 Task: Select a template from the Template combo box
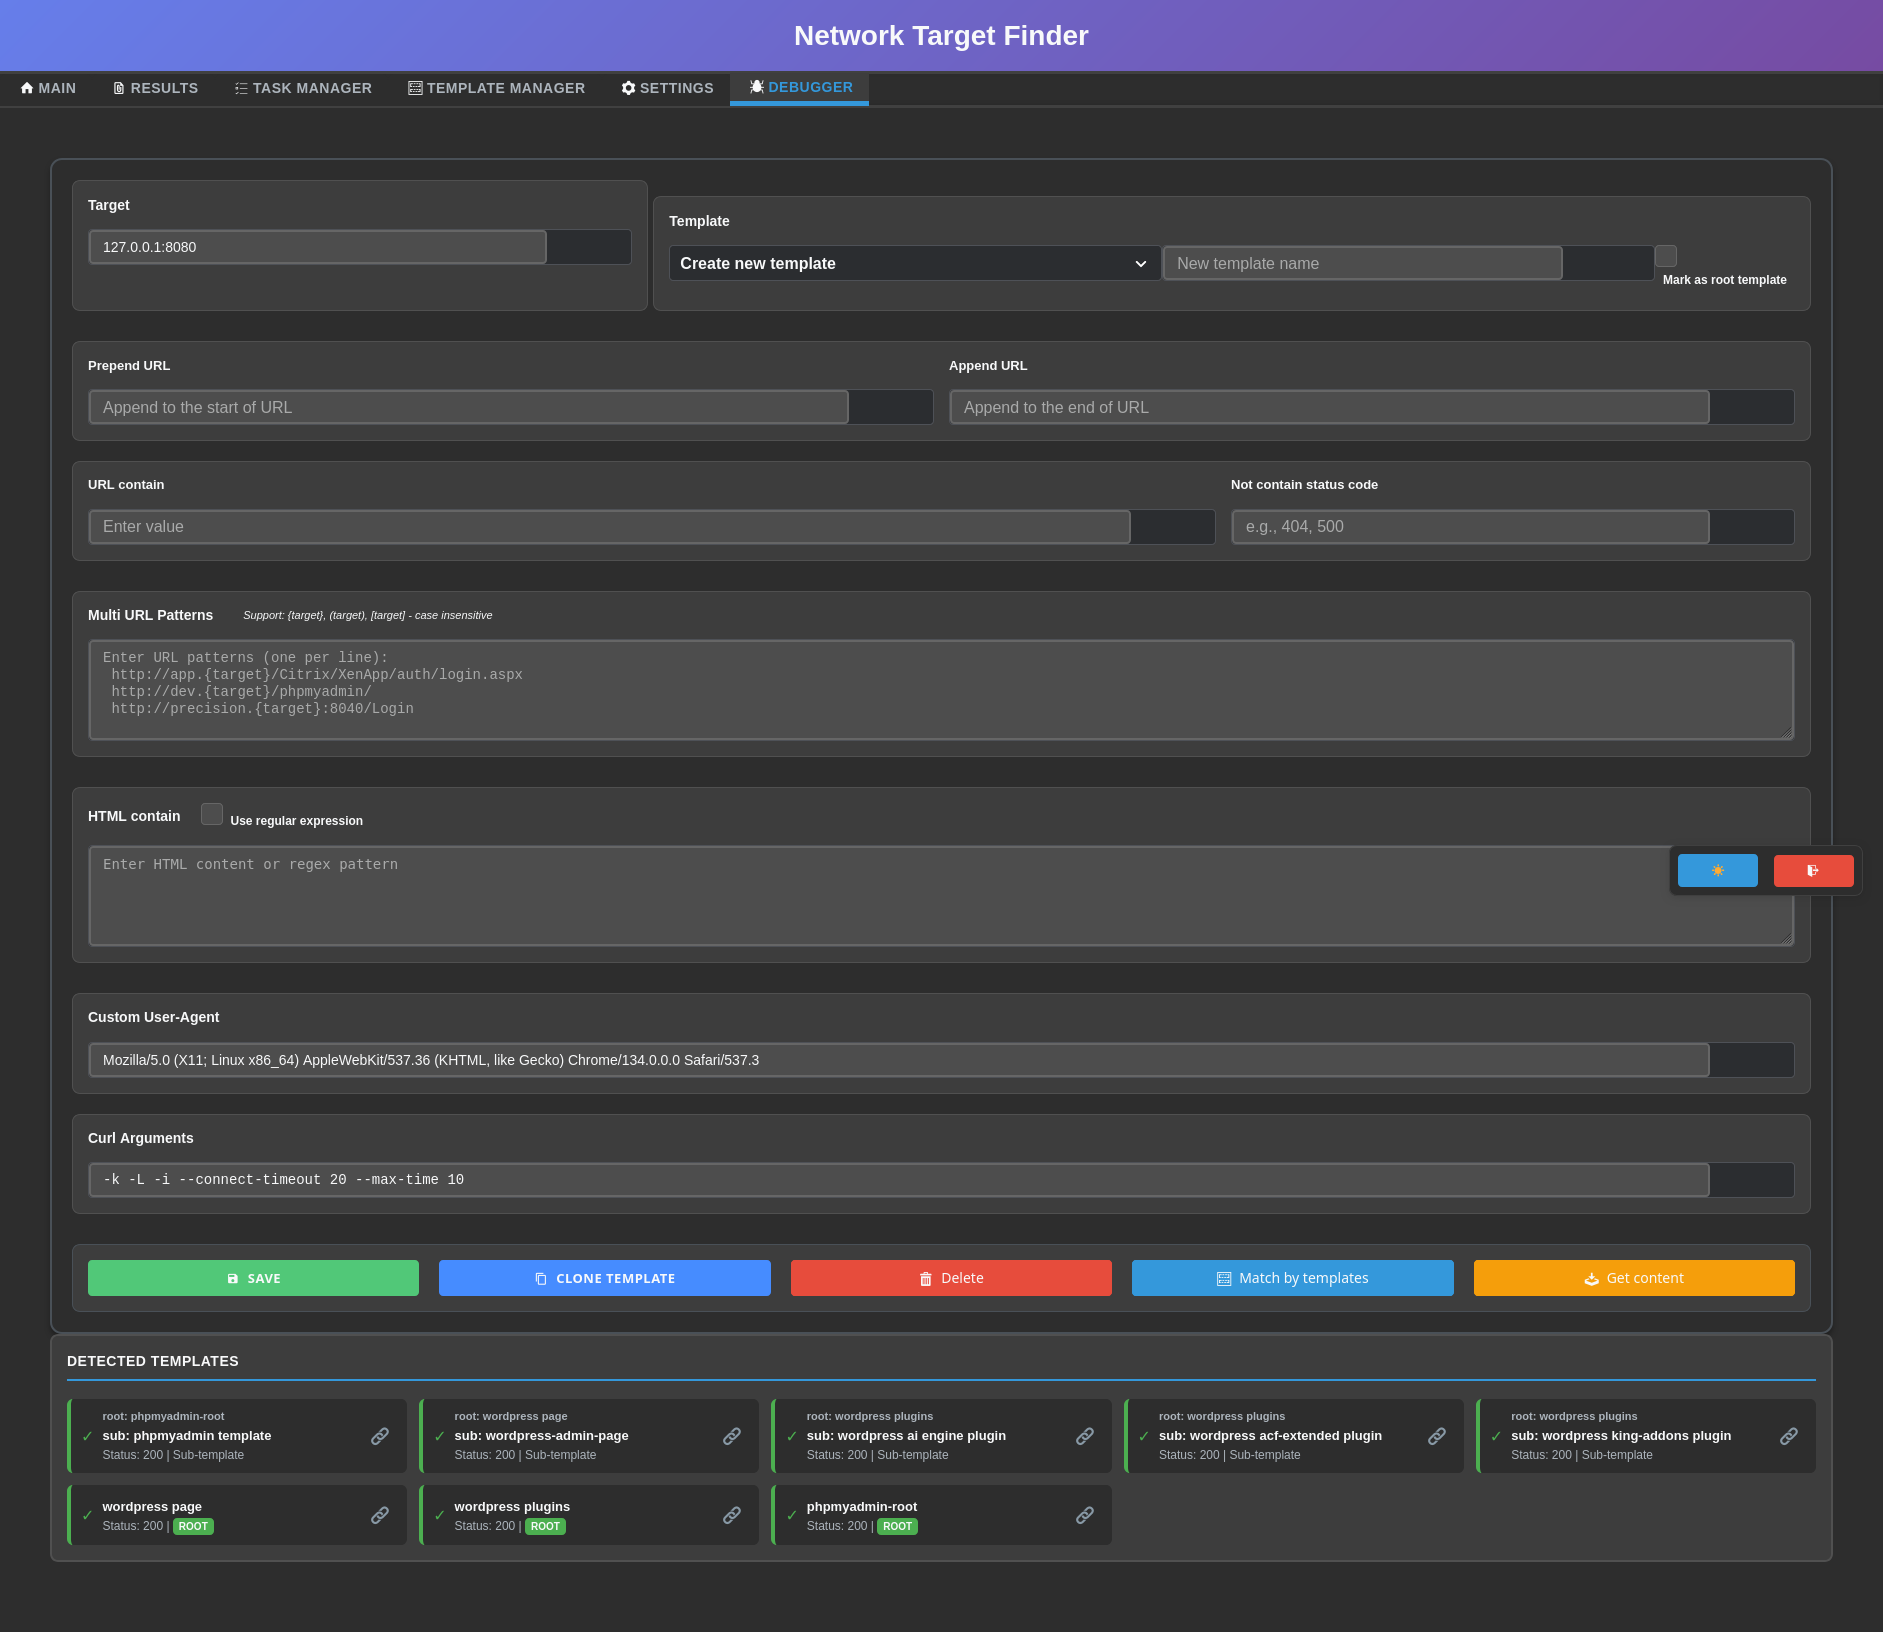(x=912, y=263)
